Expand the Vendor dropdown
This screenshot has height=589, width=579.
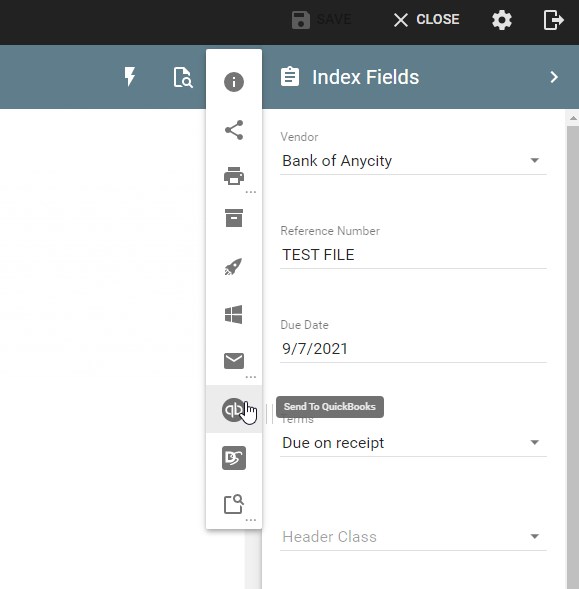[413, 161]
